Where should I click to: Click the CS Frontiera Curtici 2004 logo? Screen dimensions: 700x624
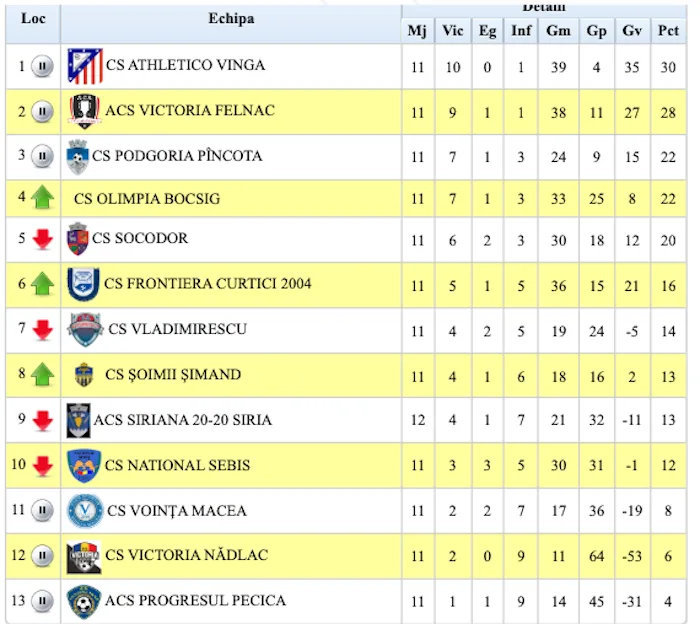(84, 284)
